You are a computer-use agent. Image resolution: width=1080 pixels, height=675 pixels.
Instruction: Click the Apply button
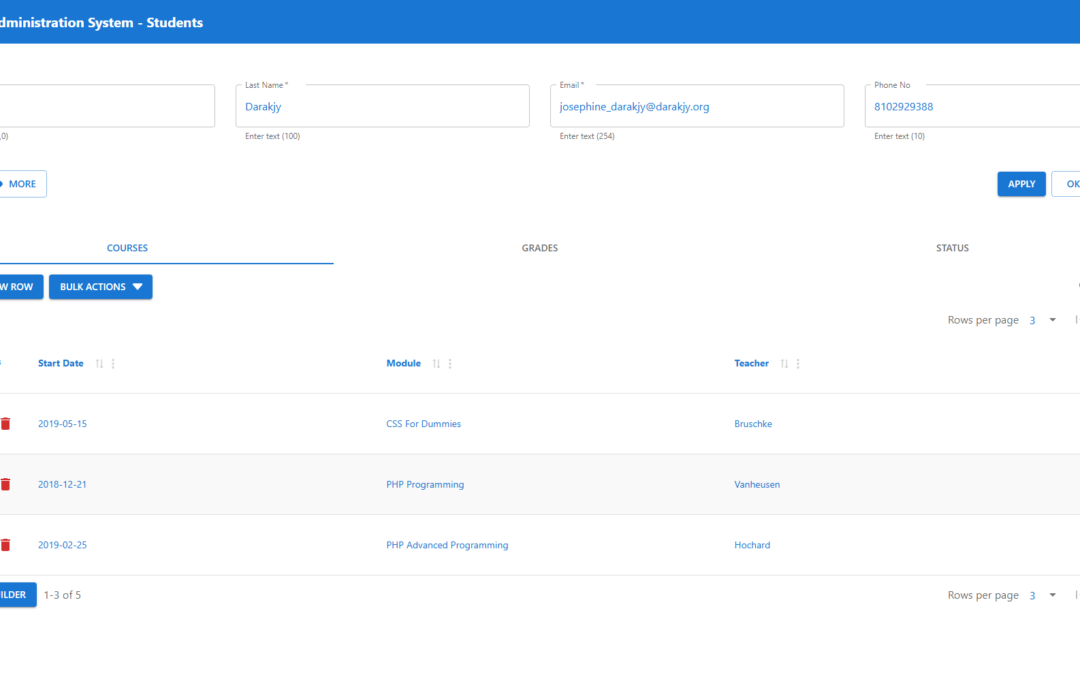tap(1021, 184)
